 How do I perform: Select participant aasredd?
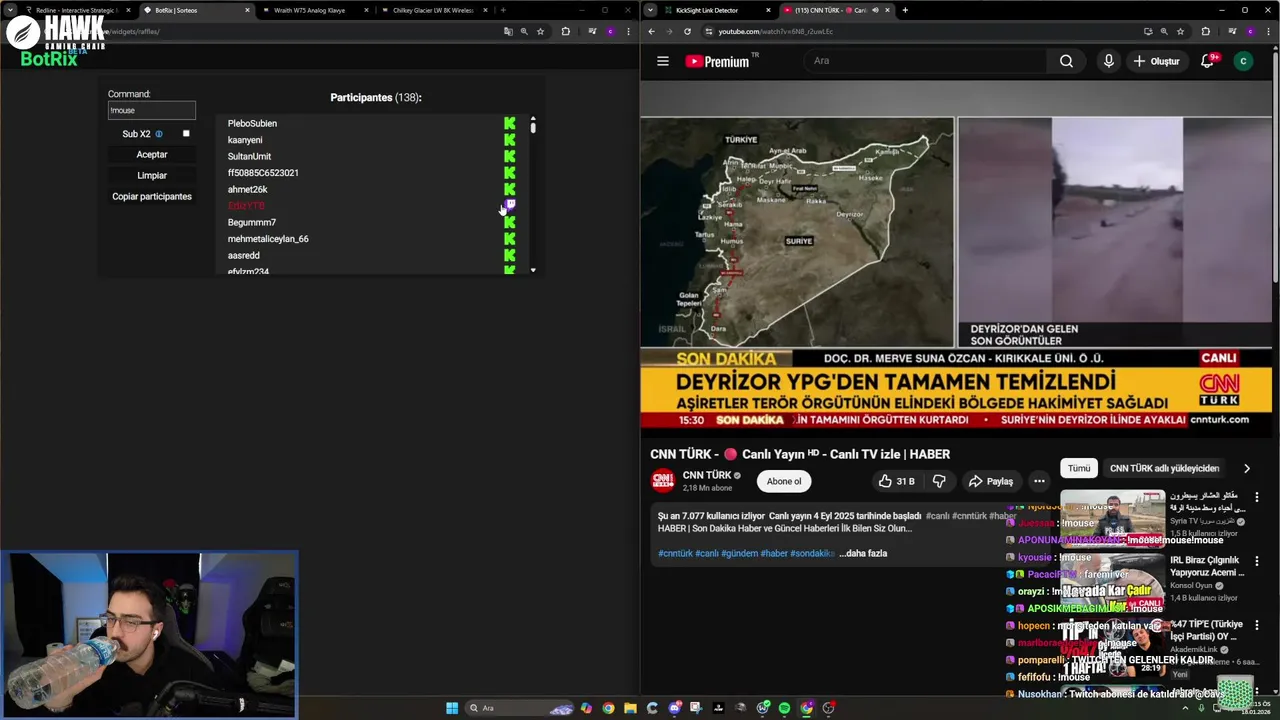(243, 255)
